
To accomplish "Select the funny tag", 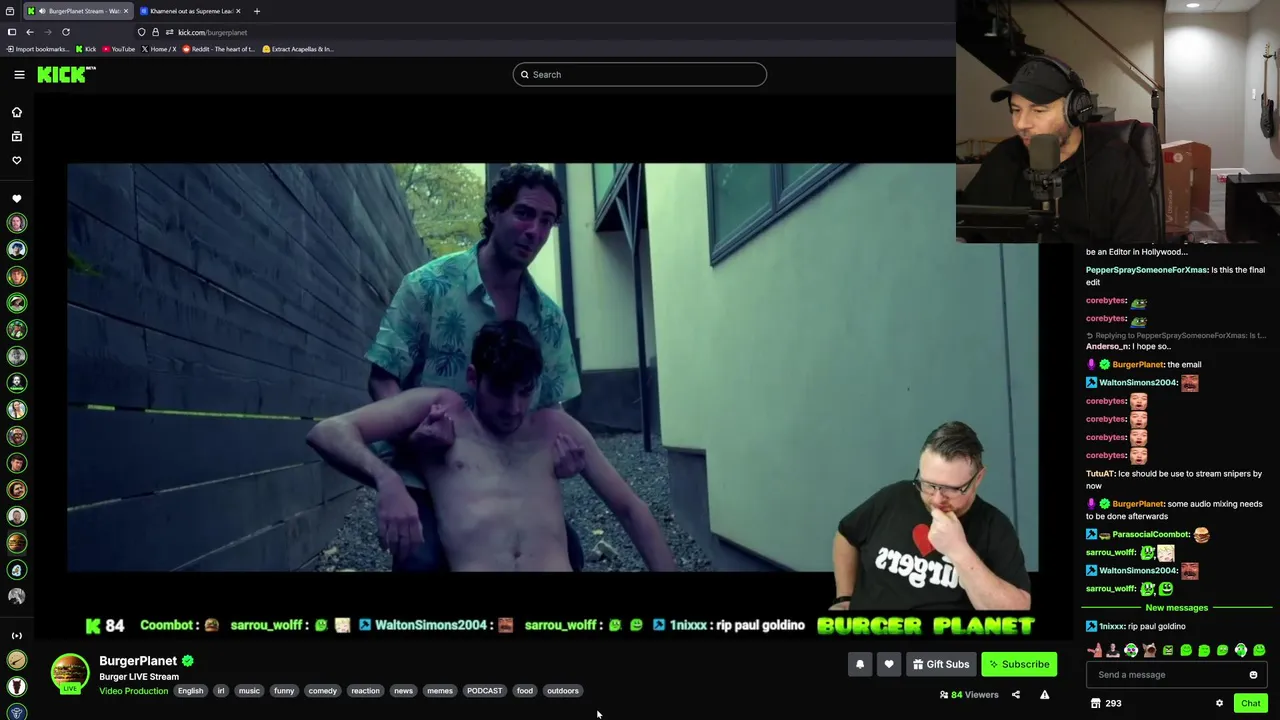I will [x=284, y=691].
